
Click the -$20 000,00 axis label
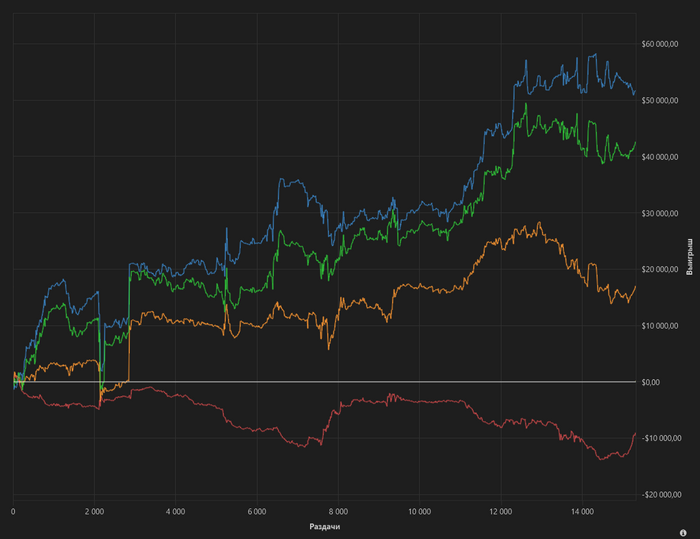[x=662, y=495]
